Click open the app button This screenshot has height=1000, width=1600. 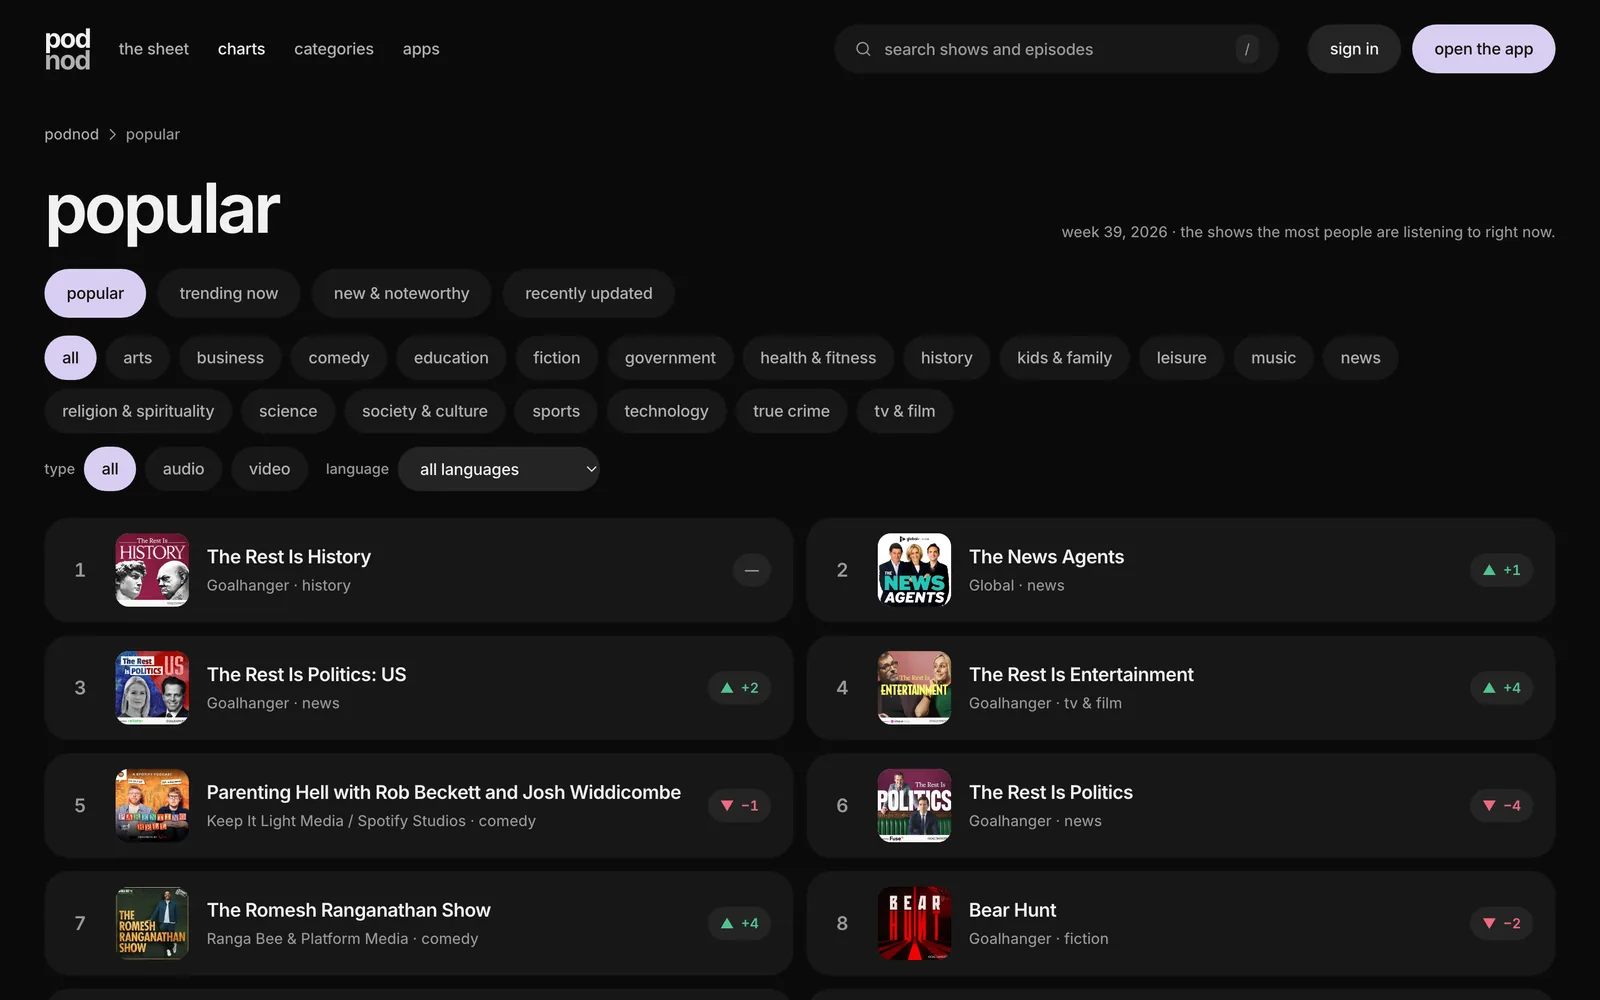(1483, 49)
